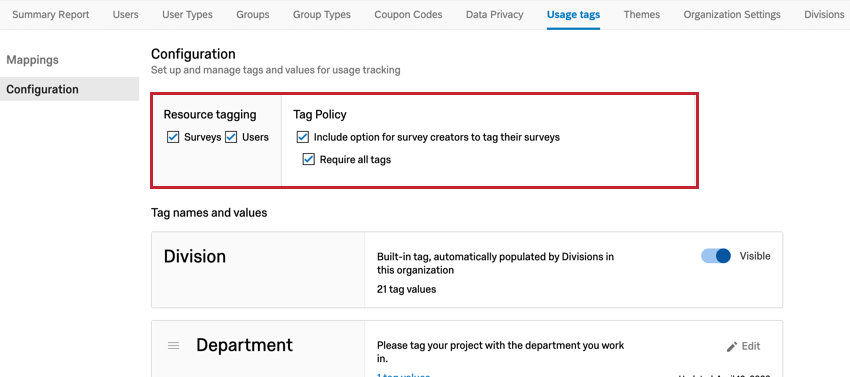Go to the User Types tab
This screenshot has height=377, width=850.
coord(187,15)
